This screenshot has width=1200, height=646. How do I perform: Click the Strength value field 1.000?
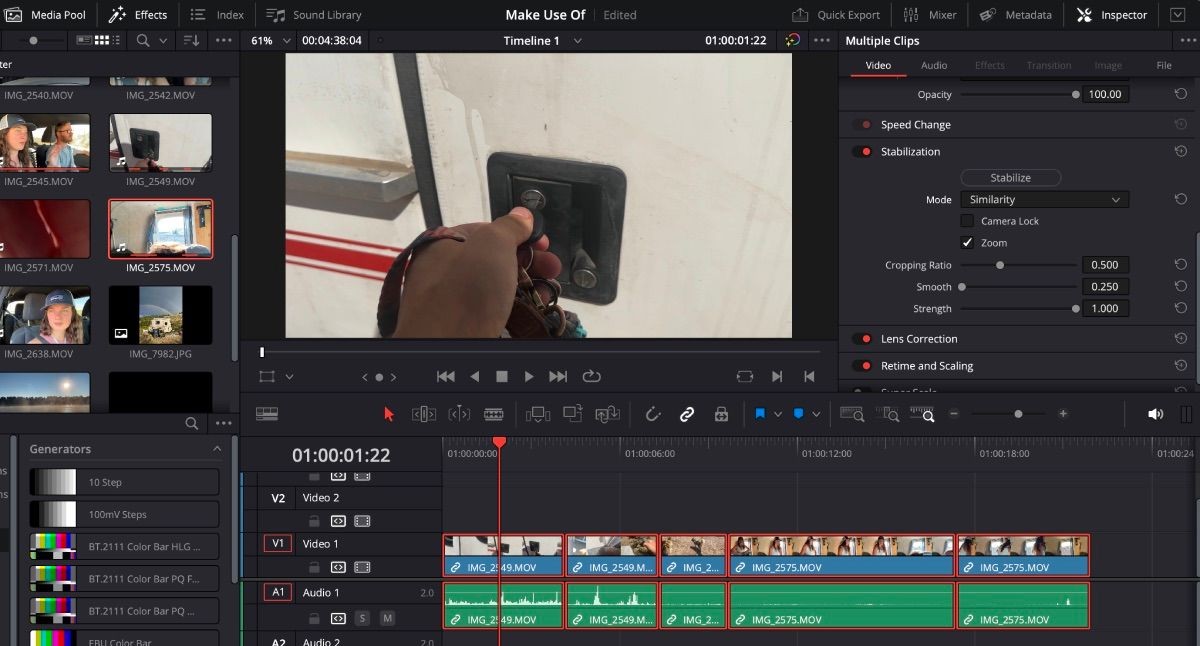tap(1105, 309)
